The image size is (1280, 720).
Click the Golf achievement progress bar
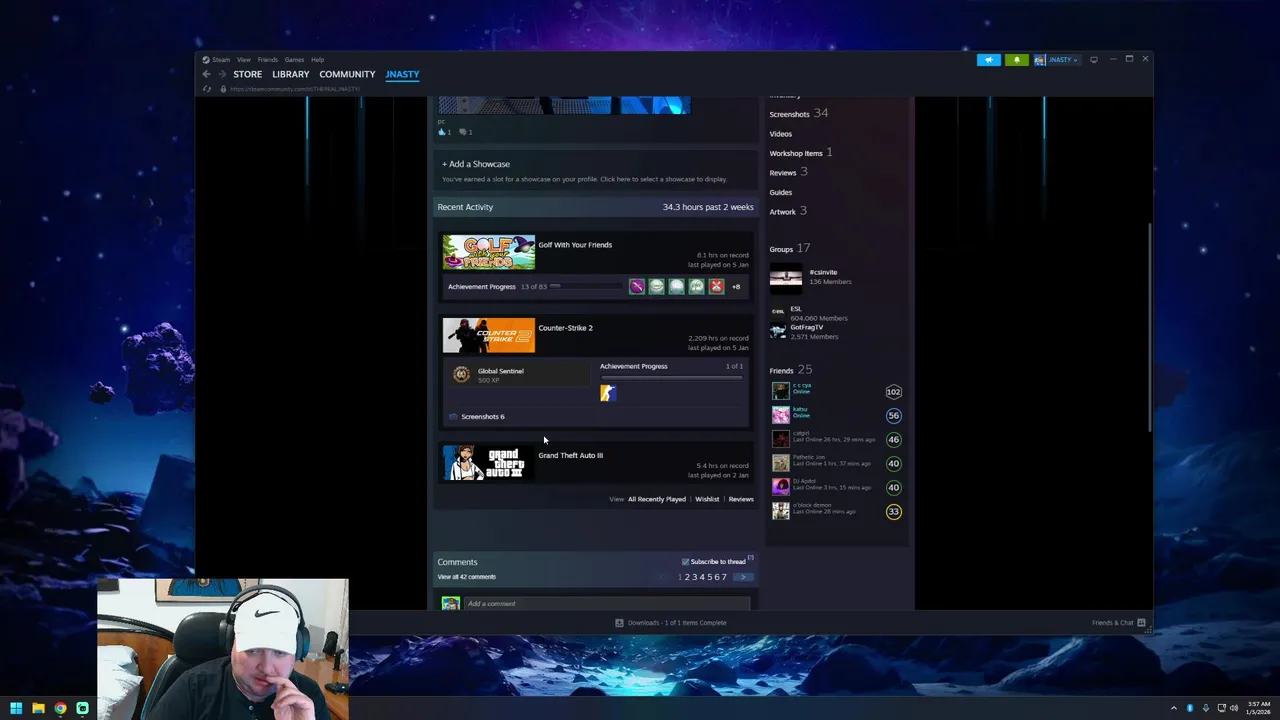click(586, 287)
